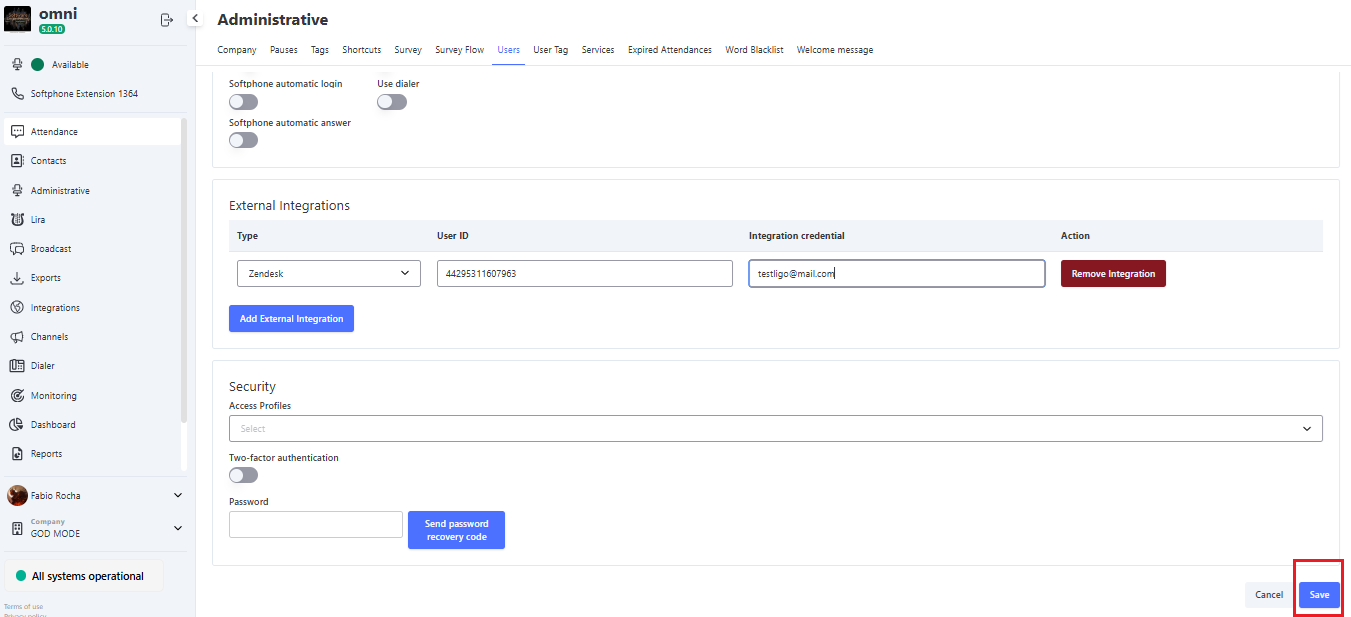Expand the GOD MODE company selector

178,528
